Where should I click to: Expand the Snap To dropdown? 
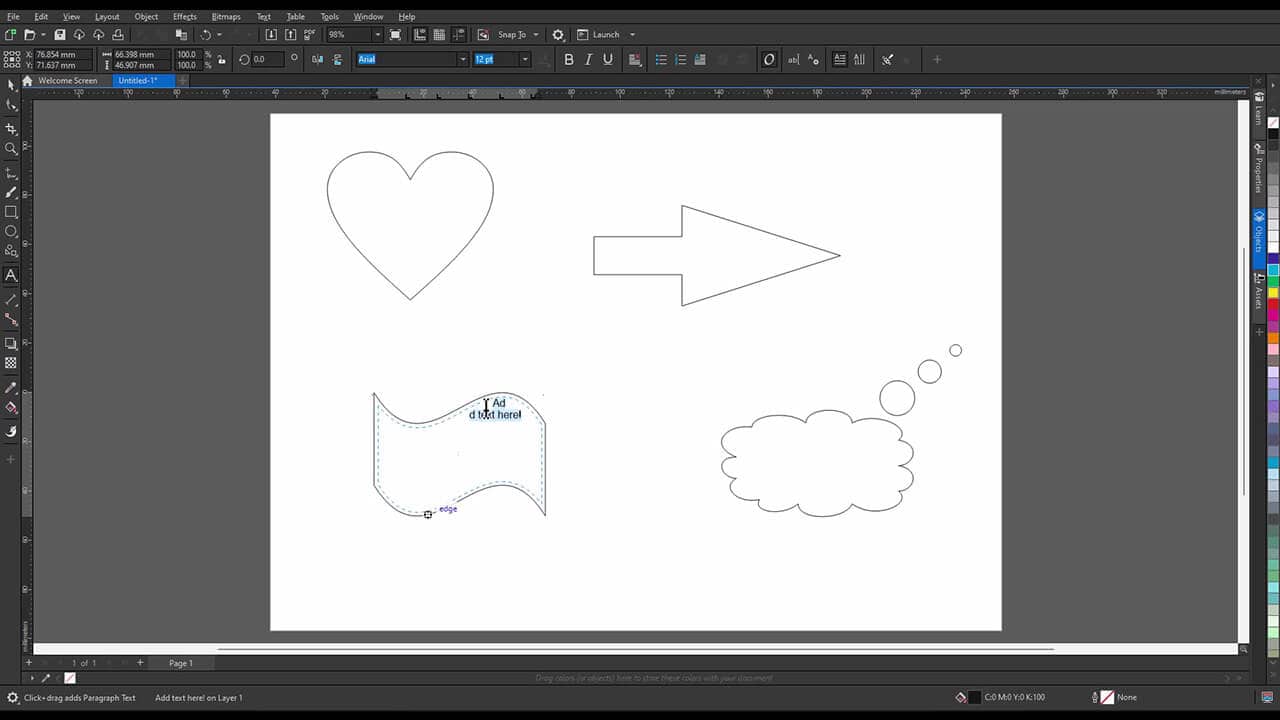coord(536,35)
